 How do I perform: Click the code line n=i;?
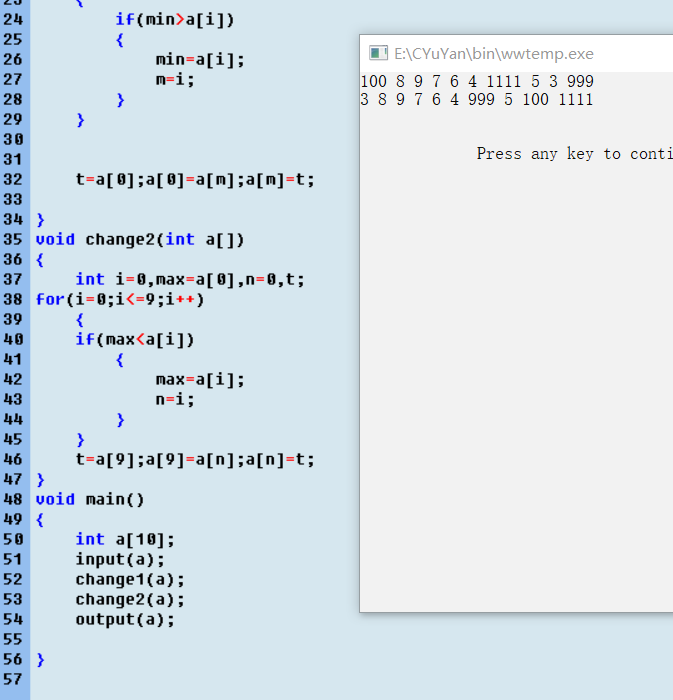[x=175, y=400]
